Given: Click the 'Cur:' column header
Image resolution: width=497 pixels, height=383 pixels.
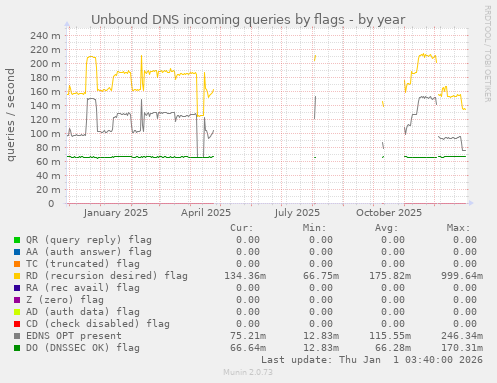Looking at the screenshot, I should click(x=242, y=228).
